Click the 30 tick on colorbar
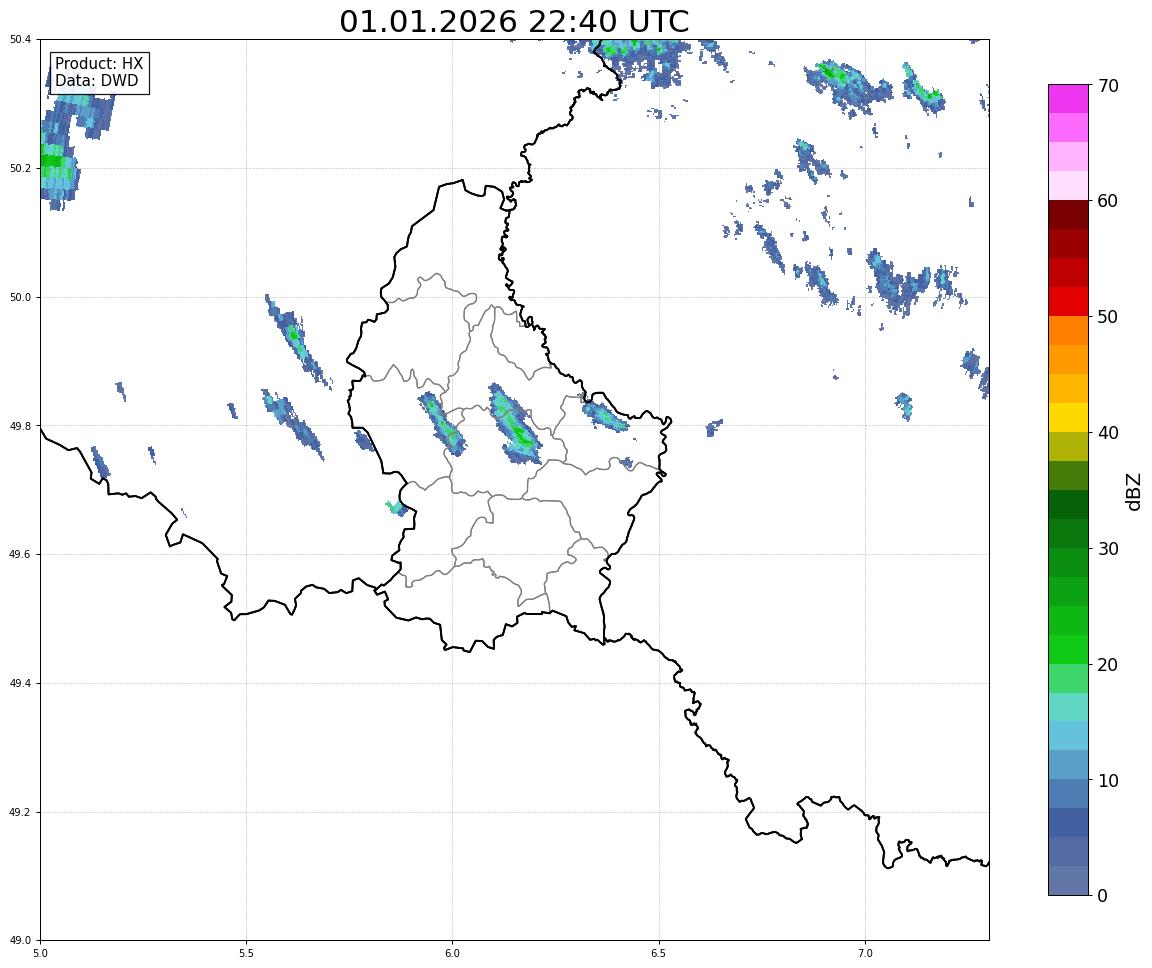This screenshot has height=968, width=1152. pos(1108,549)
